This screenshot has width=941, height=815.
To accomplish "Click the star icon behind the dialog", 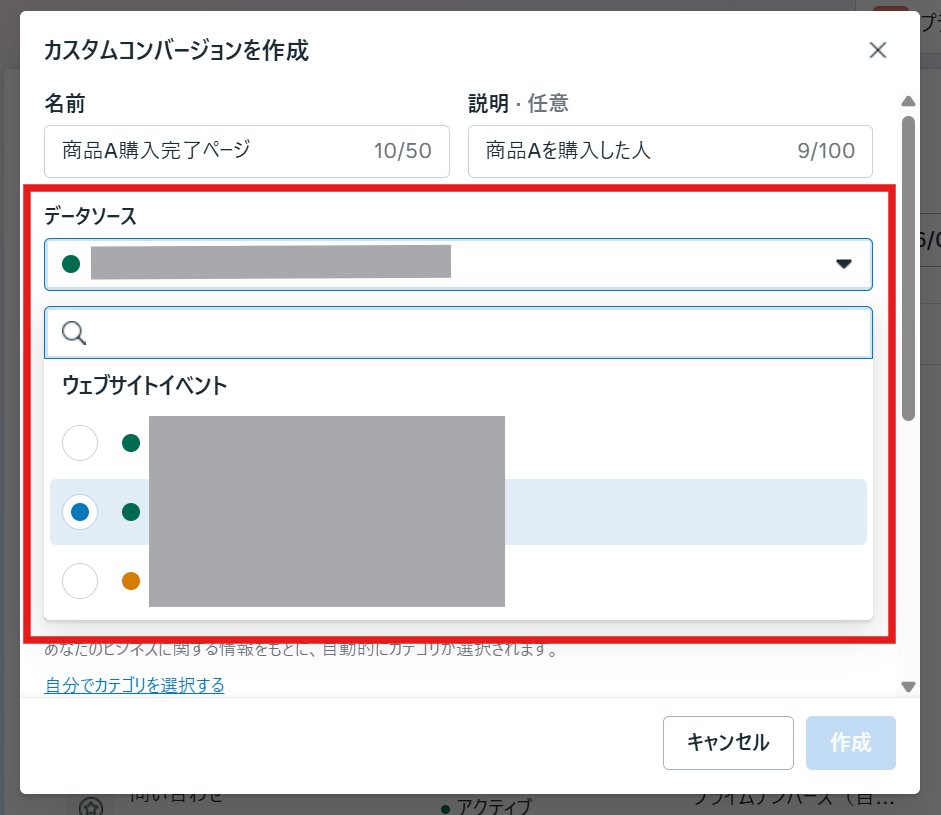I will pyautogui.click(x=91, y=806).
